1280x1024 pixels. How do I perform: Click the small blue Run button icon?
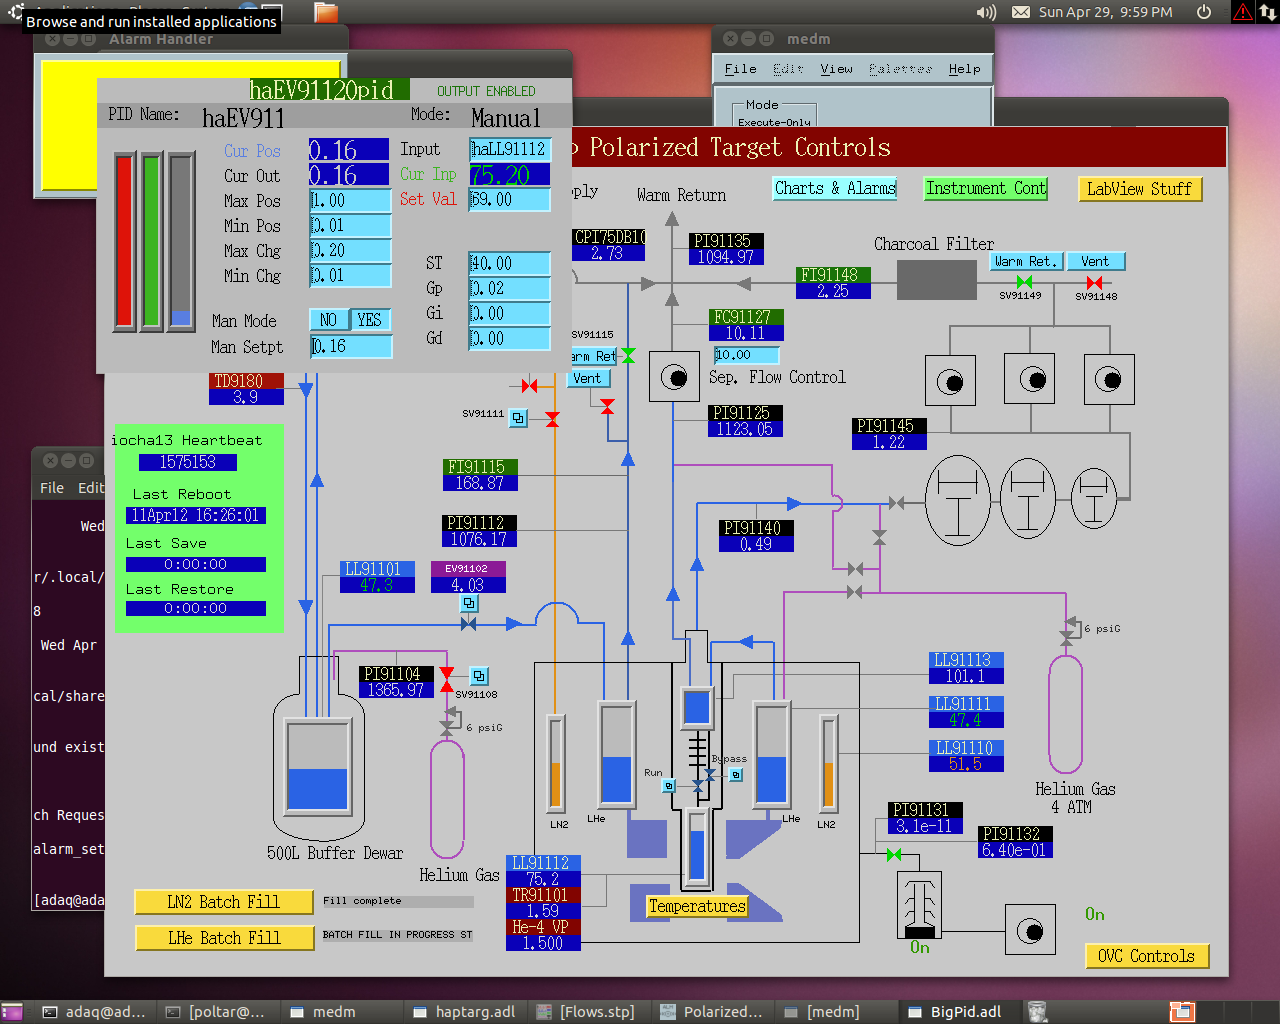pyautogui.click(x=669, y=786)
